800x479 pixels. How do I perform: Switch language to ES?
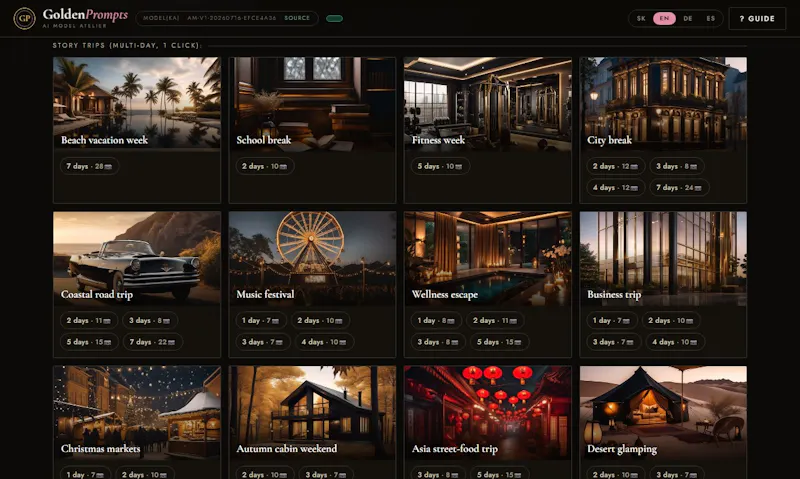[x=711, y=18]
